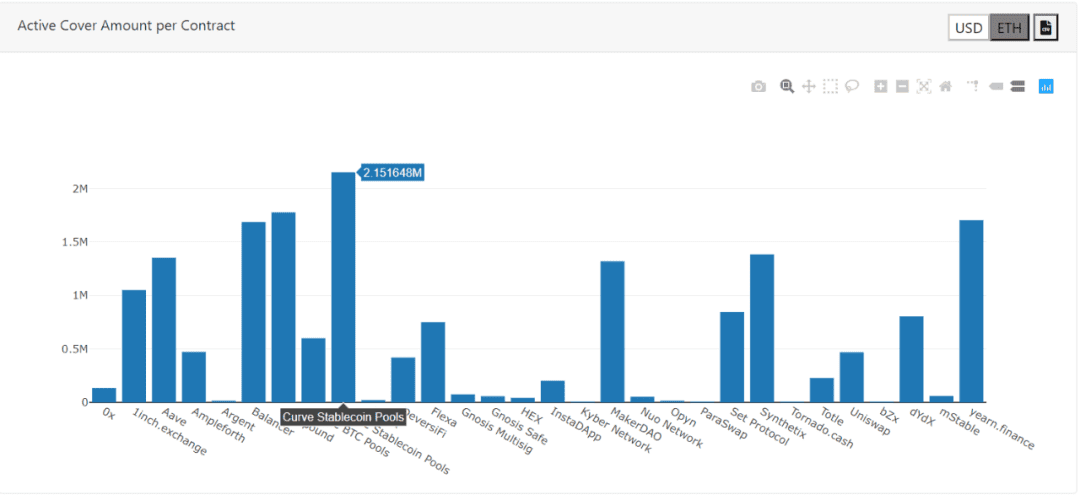Select the dYdX bar
1080x495 pixels.
(x=911, y=359)
